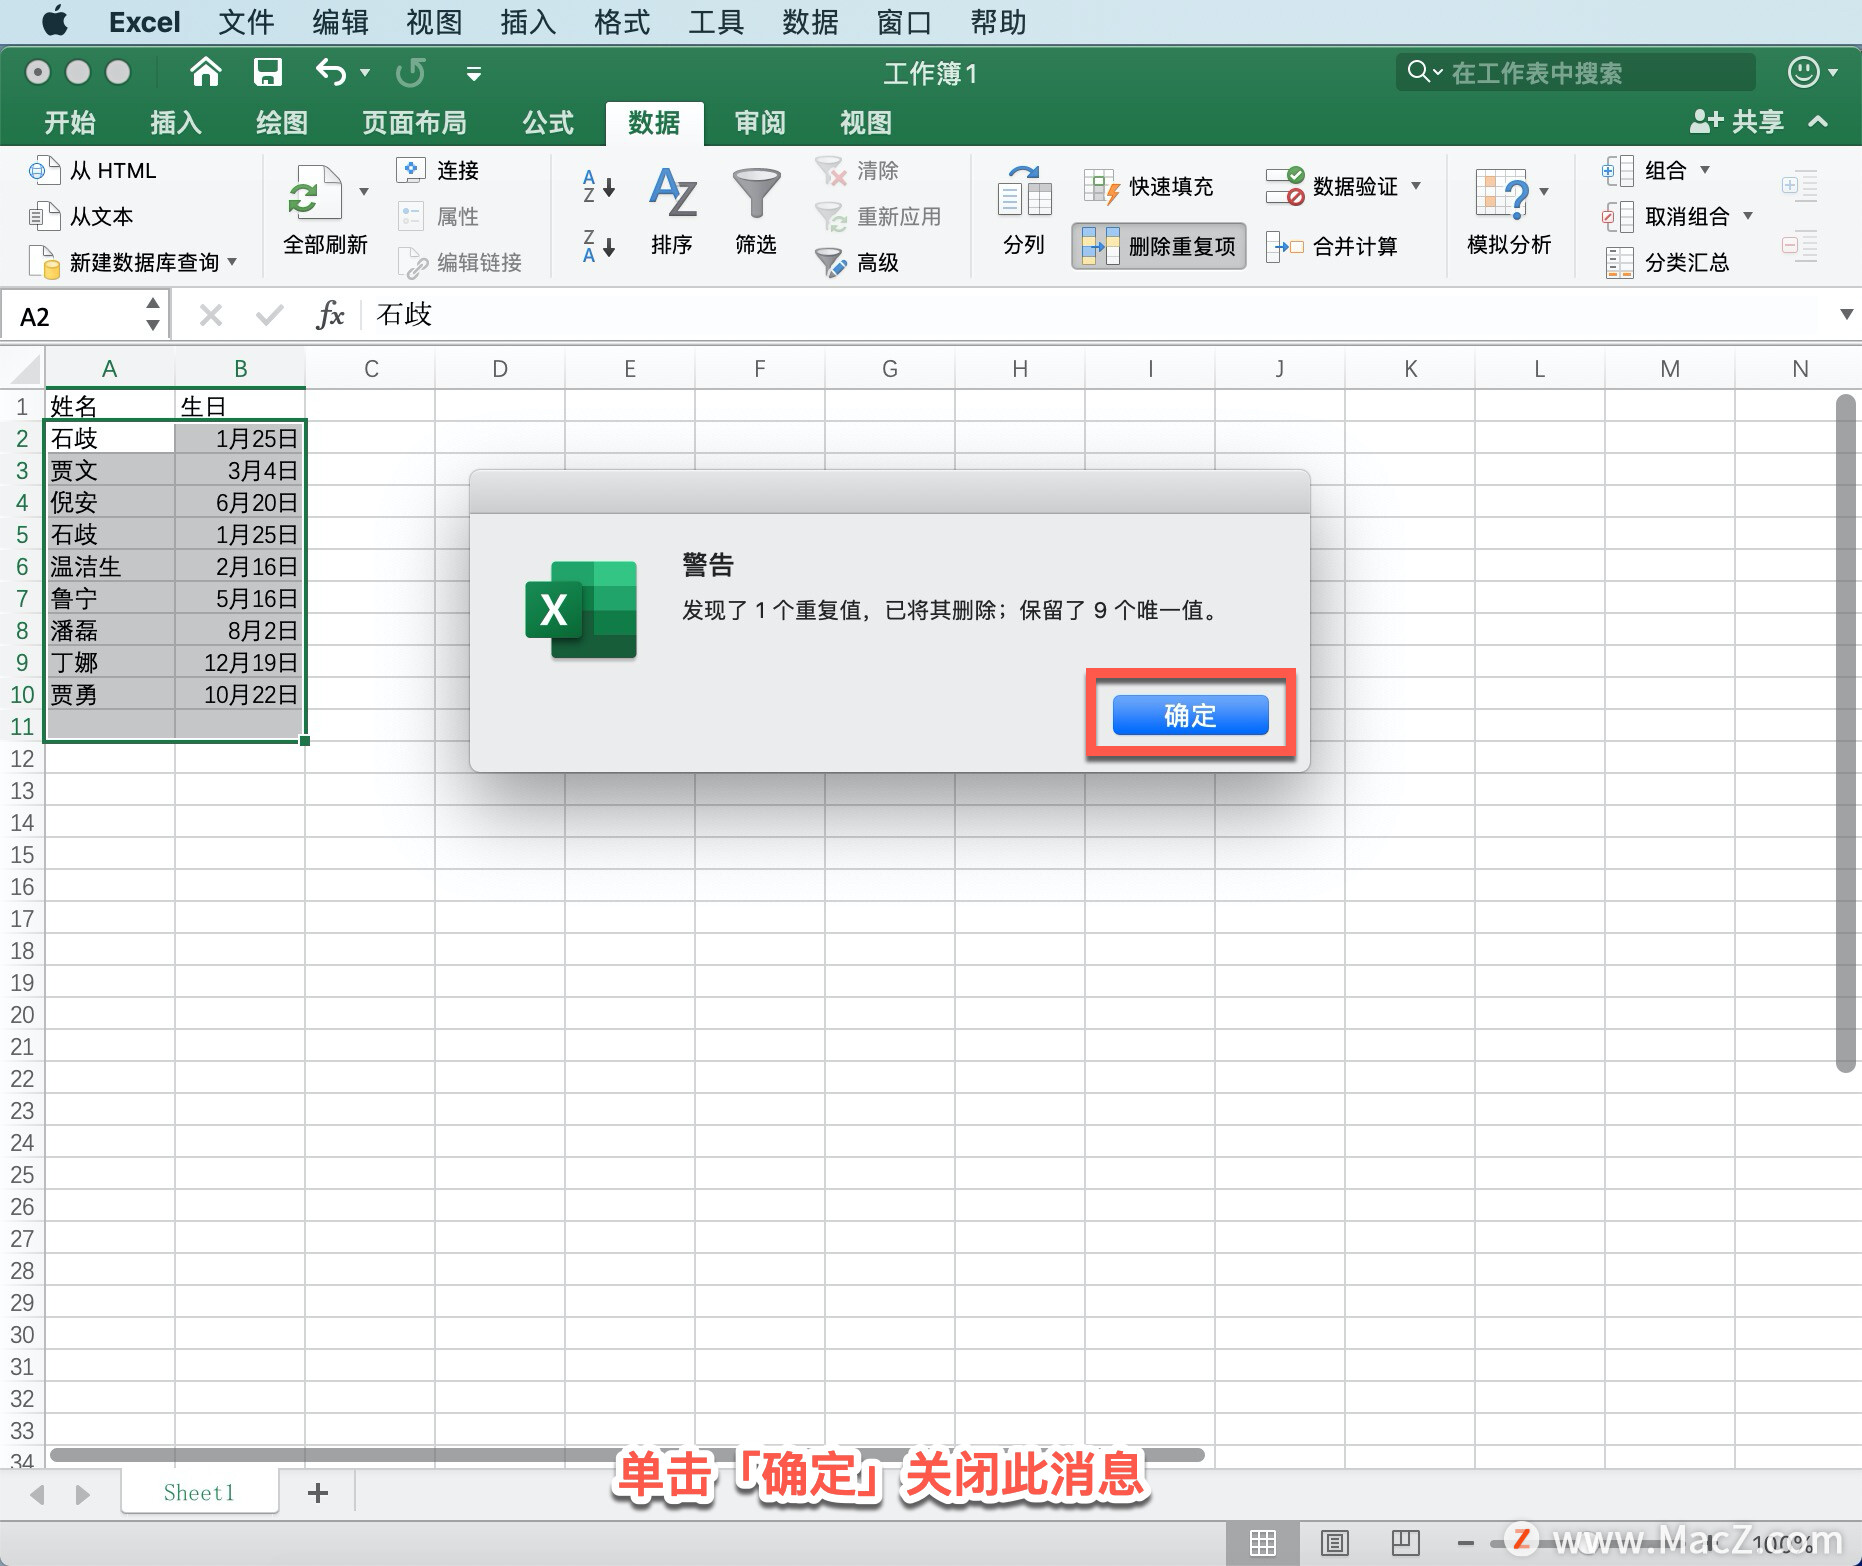Go to the next sheet arrow
Viewport: 1862px width, 1566px height.
(82, 1494)
